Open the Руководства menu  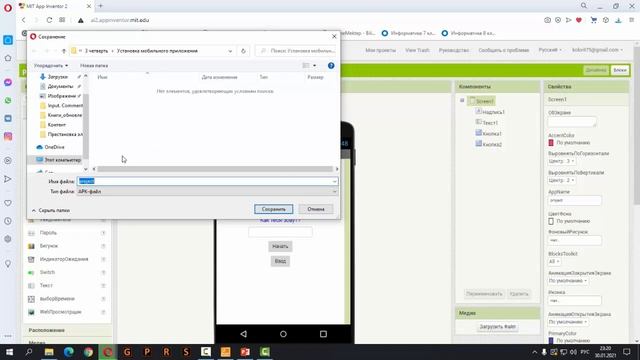tap(454, 50)
